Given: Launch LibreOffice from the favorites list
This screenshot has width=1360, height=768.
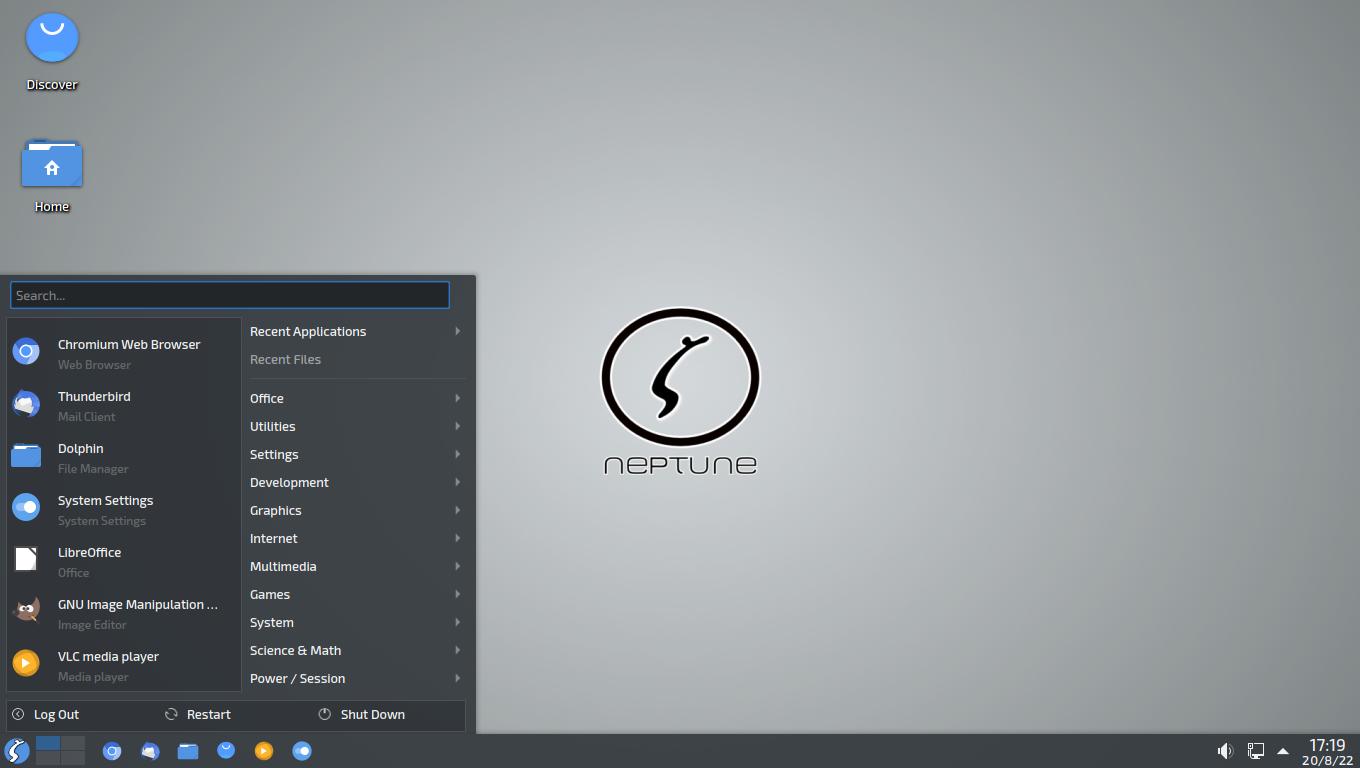Looking at the screenshot, I should point(124,561).
